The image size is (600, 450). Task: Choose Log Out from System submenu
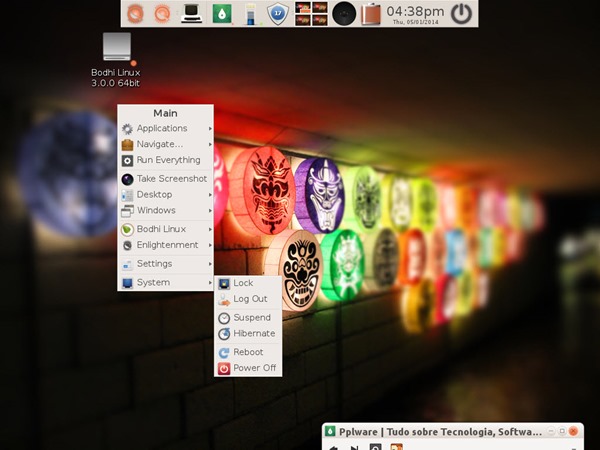[x=248, y=299]
